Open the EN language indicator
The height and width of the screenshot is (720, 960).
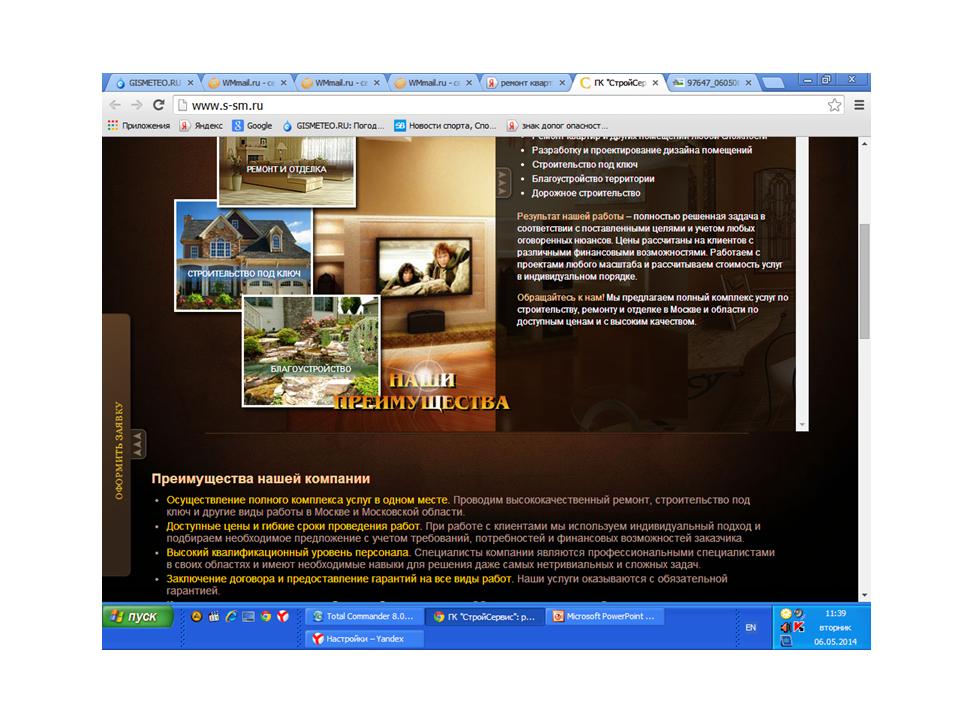point(751,628)
